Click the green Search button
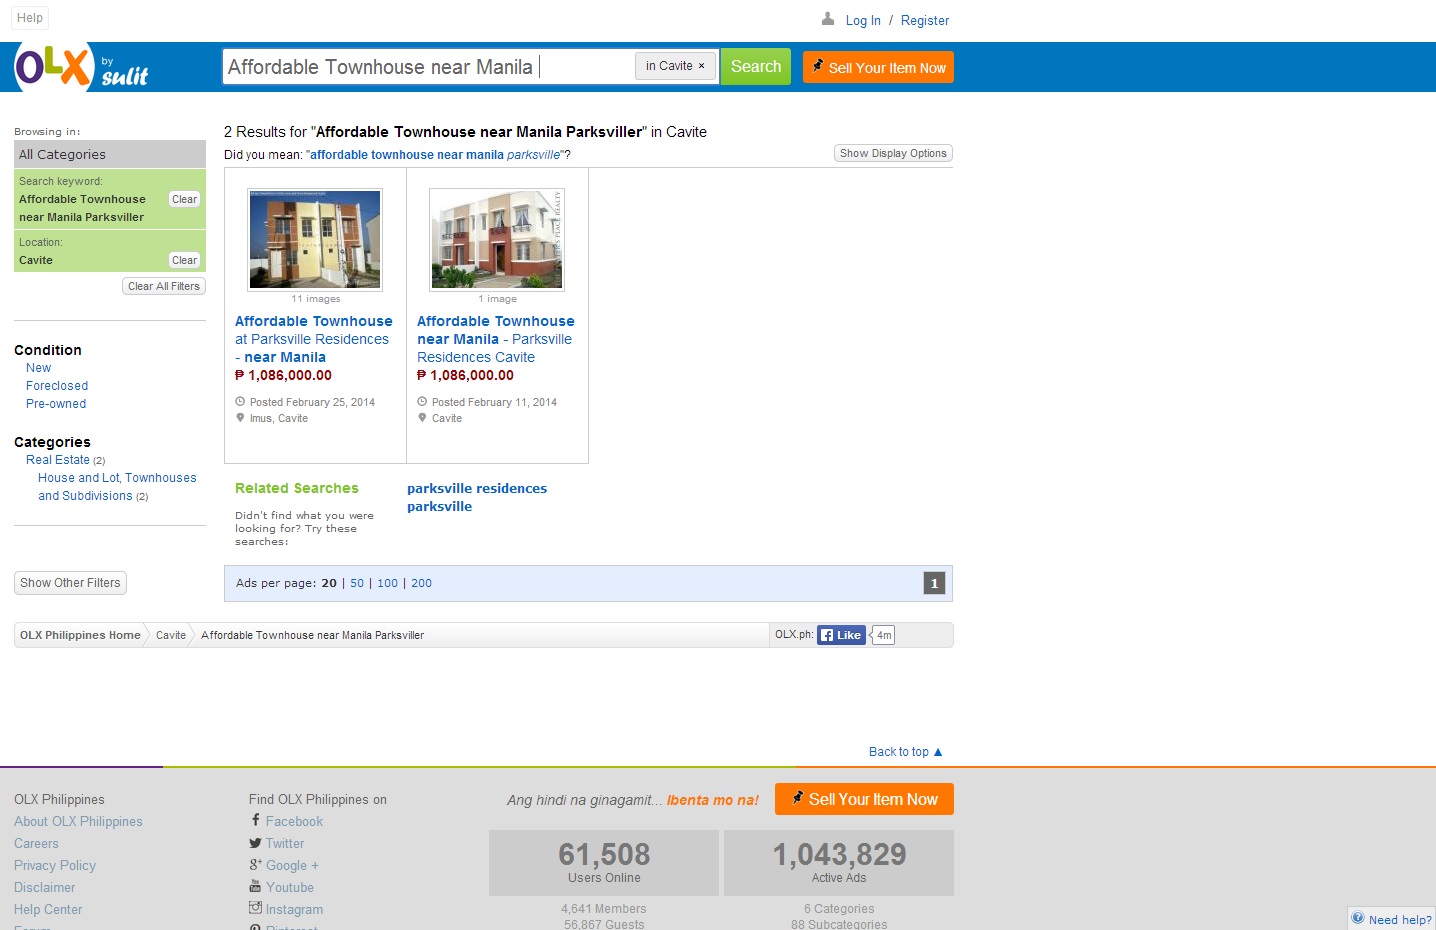The width and height of the screenshot is (1436, 930). point(756,67)
